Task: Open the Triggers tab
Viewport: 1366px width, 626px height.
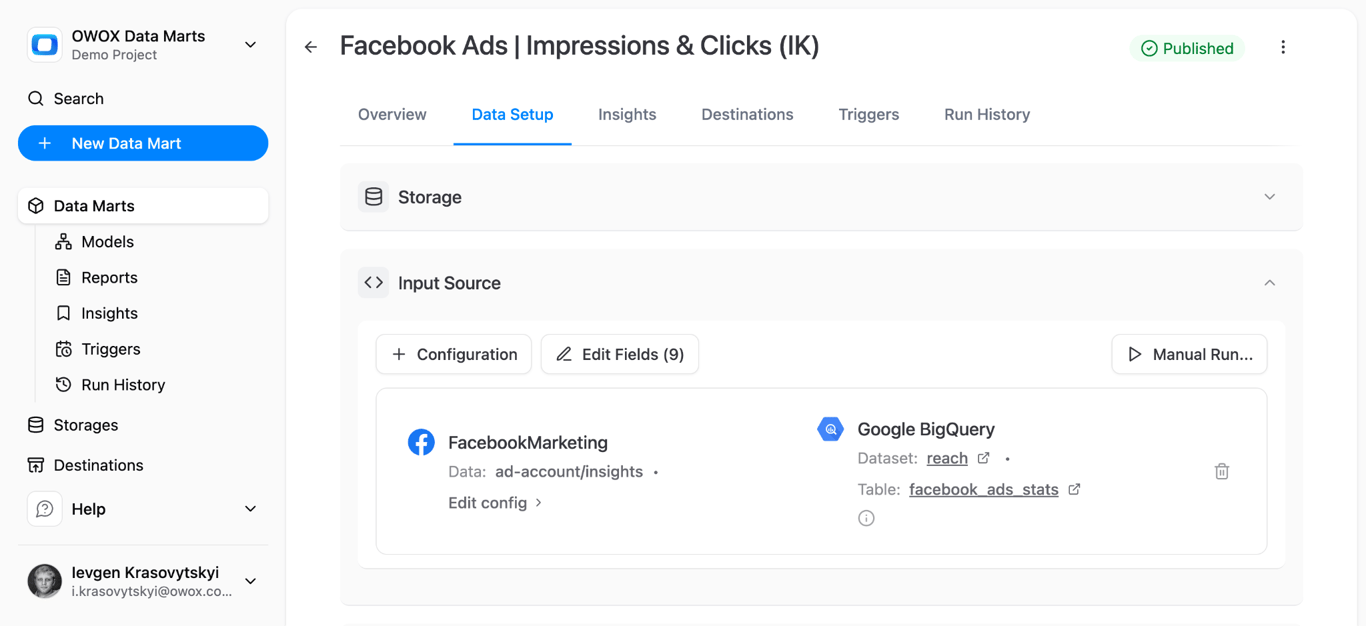Action: point(869,114)
